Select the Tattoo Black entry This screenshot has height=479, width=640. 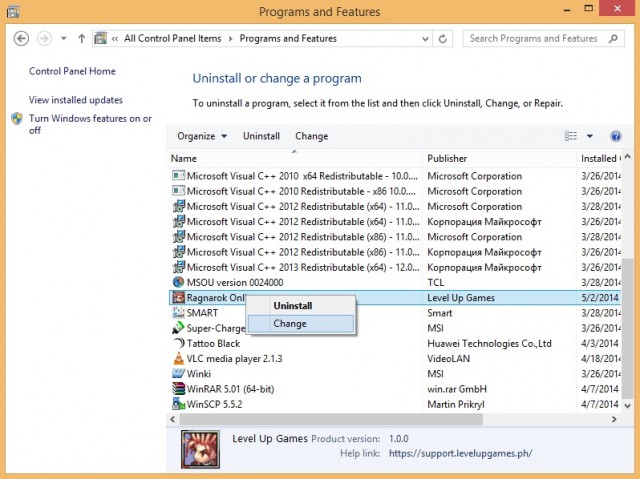point(394,343)
